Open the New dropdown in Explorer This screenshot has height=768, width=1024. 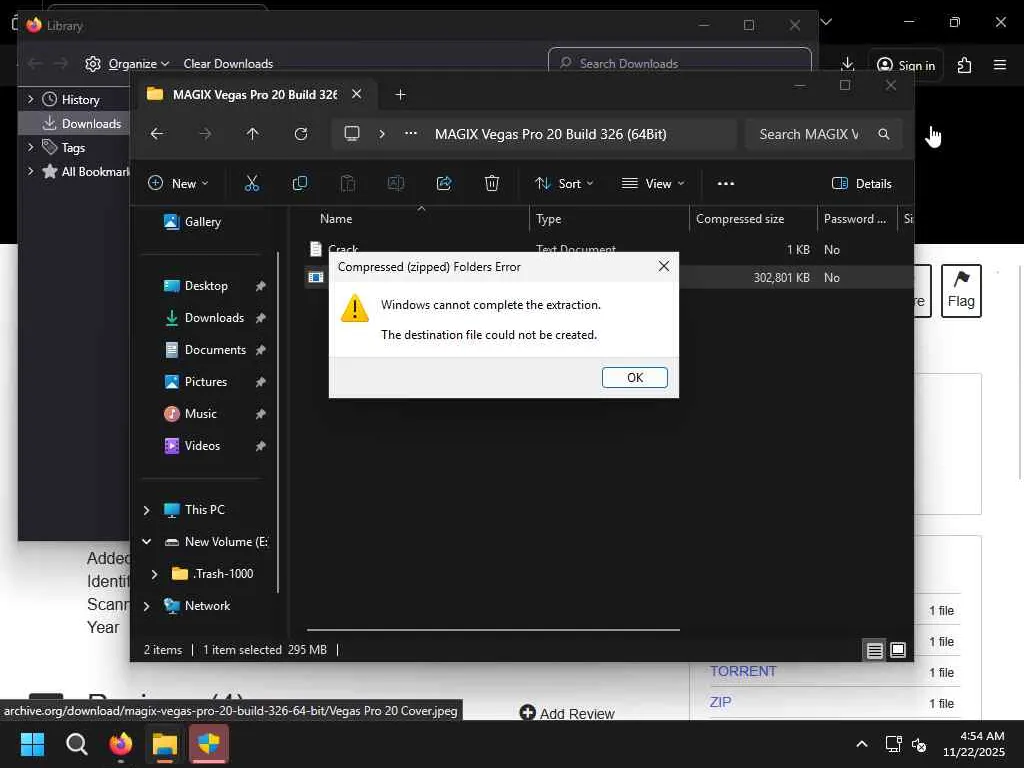click(178, 184)
